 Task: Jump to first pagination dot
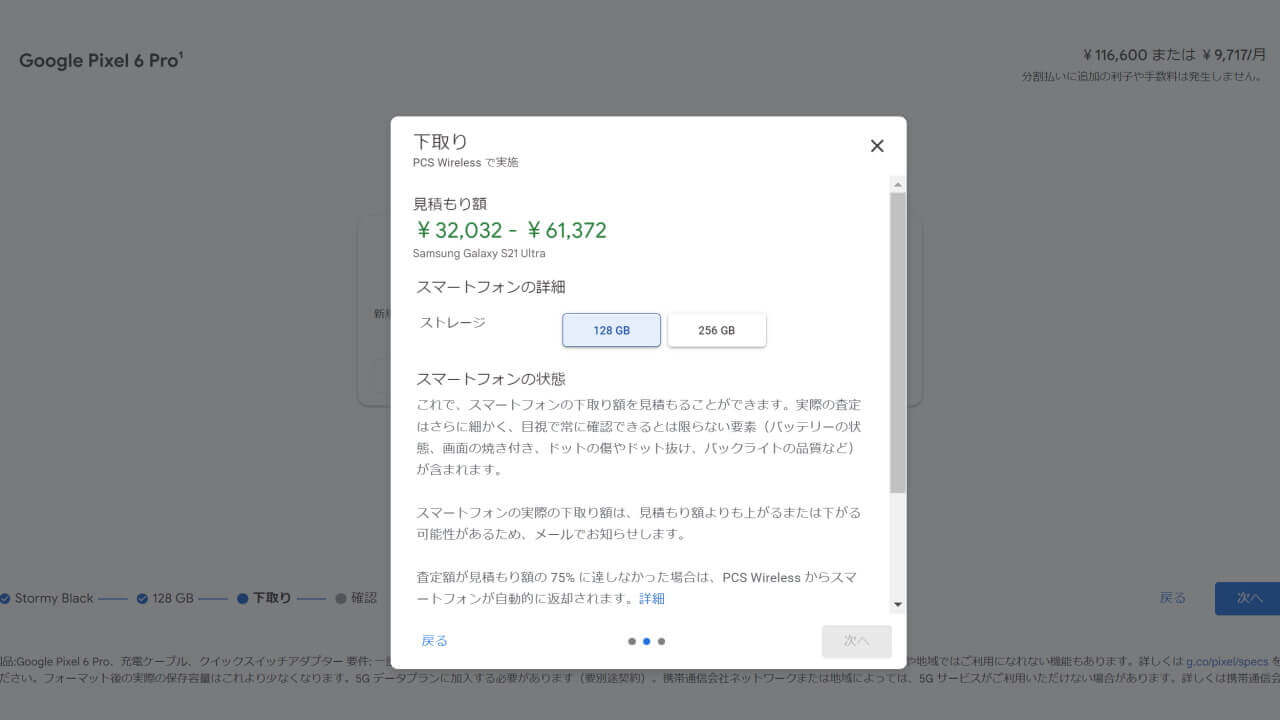pyautogui.click(x=632, y=641)
